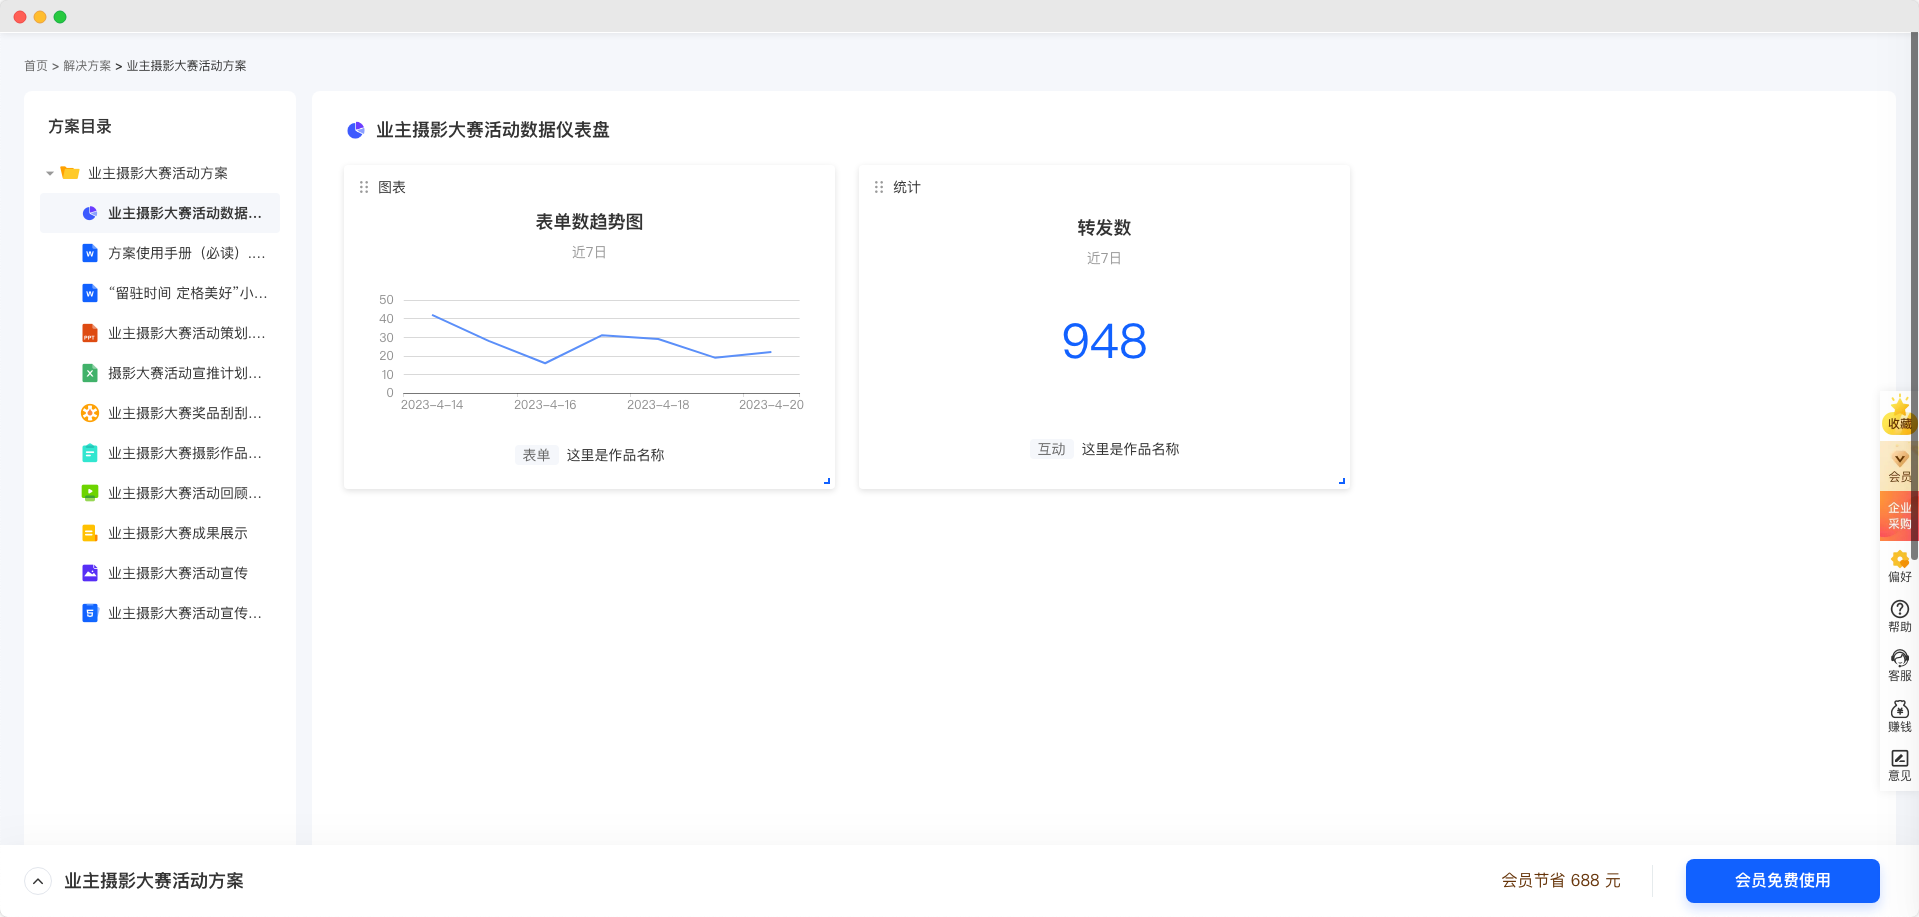The height and width of the screenshot is (917, 1919).
Task: Go to 首页 via breadcrumb
Action: (x=36, y=66)
